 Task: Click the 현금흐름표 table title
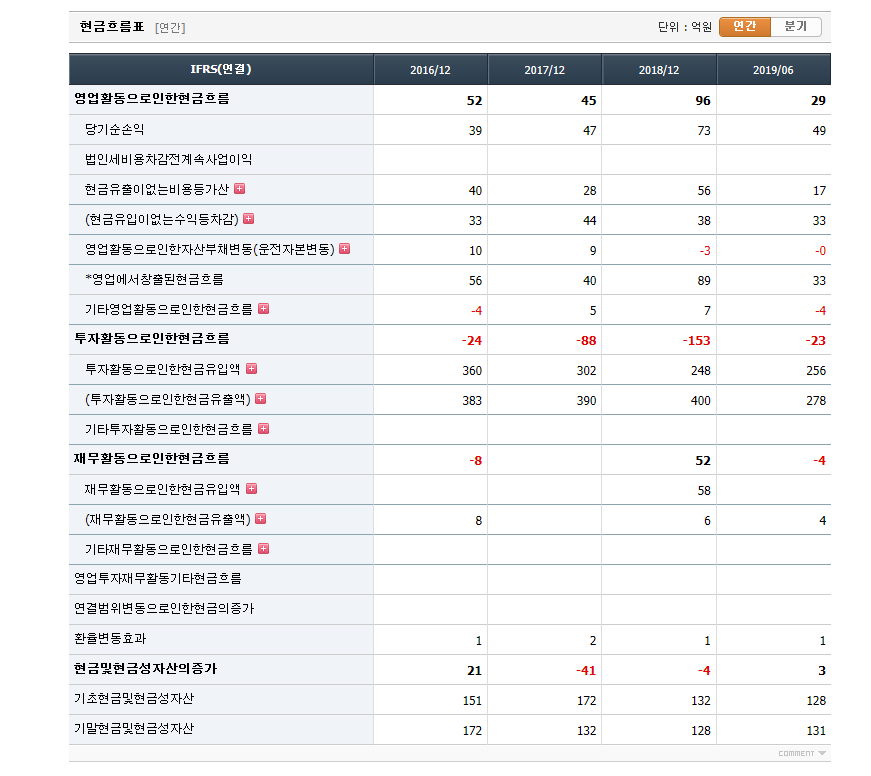[x=112, y=27]
